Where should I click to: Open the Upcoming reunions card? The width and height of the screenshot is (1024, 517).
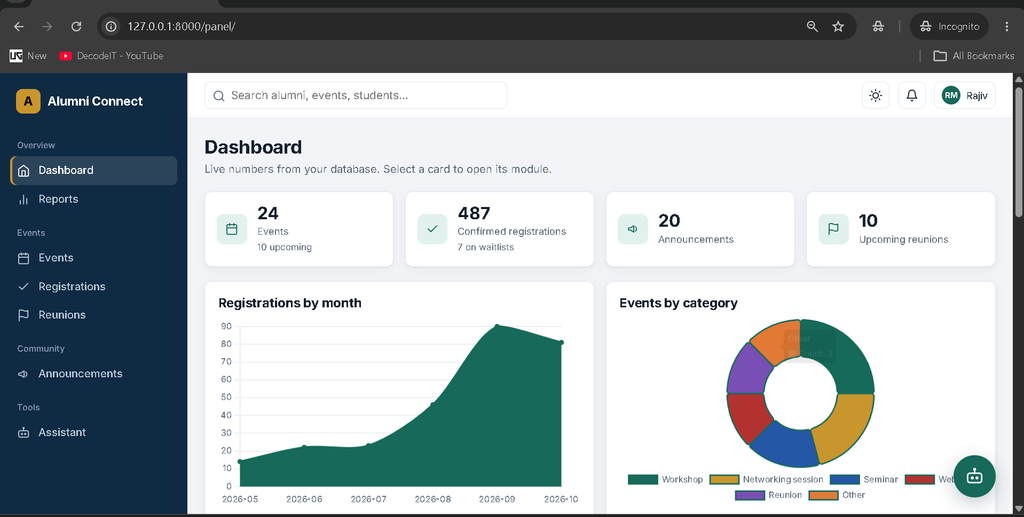(901, 229)
